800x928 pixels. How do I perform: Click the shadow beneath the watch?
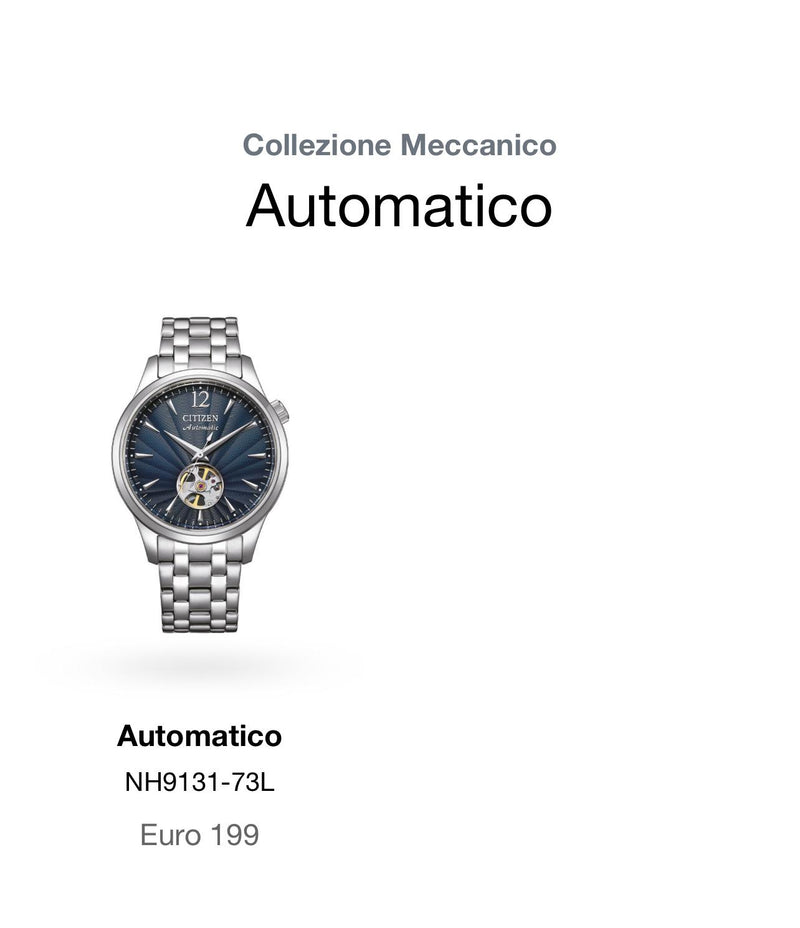(200, 666)
